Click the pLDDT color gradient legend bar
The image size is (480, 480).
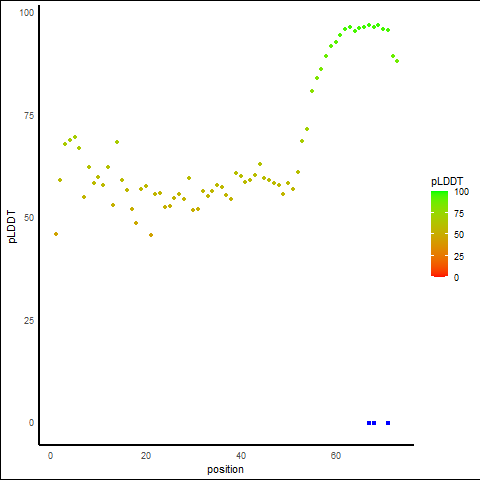(x=439, y=234)
